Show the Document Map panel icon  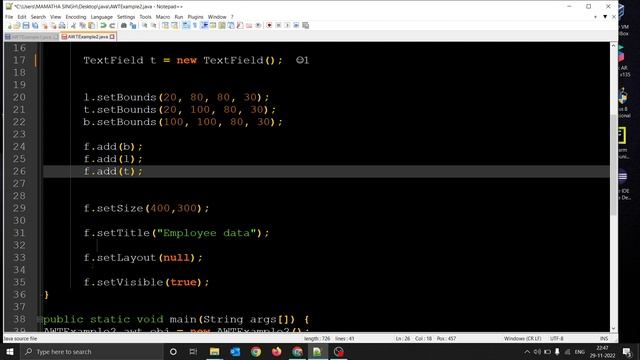point(222,25)
